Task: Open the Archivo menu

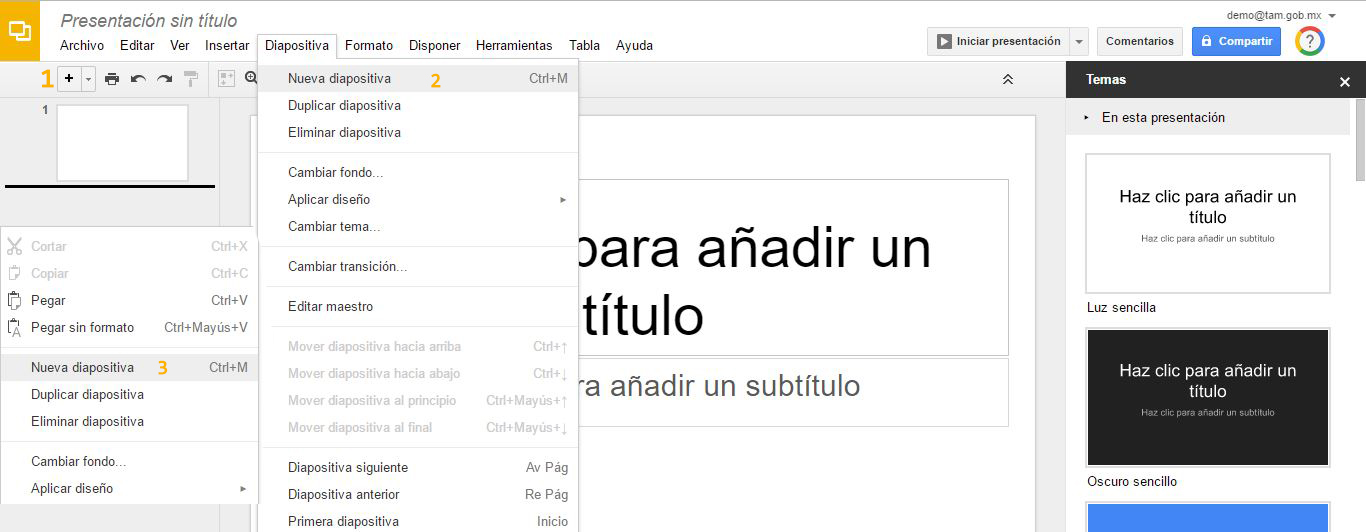Action: tap(82, 45)
